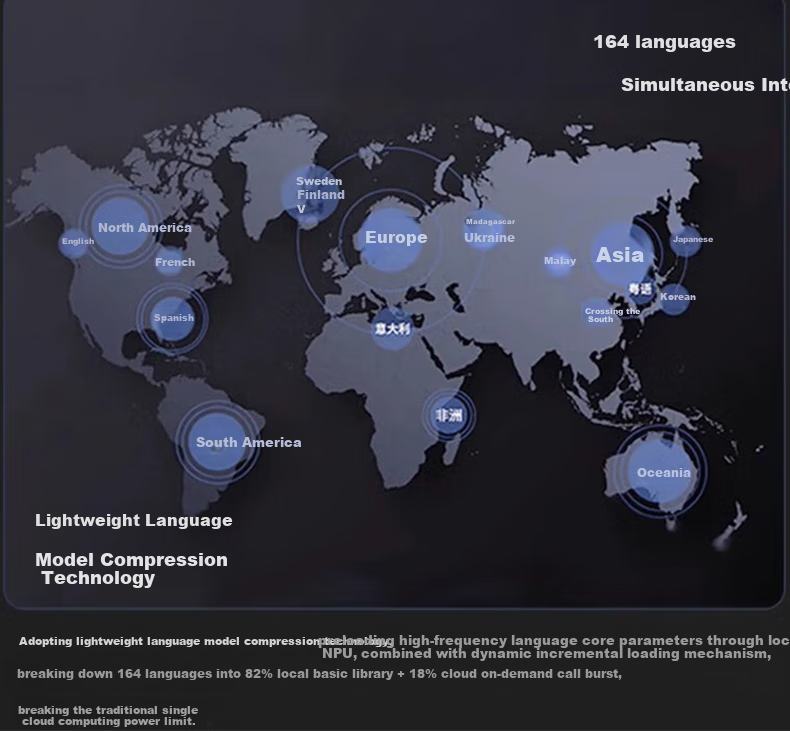Click the 粤语 bubble below Asia

coord(641,289)
